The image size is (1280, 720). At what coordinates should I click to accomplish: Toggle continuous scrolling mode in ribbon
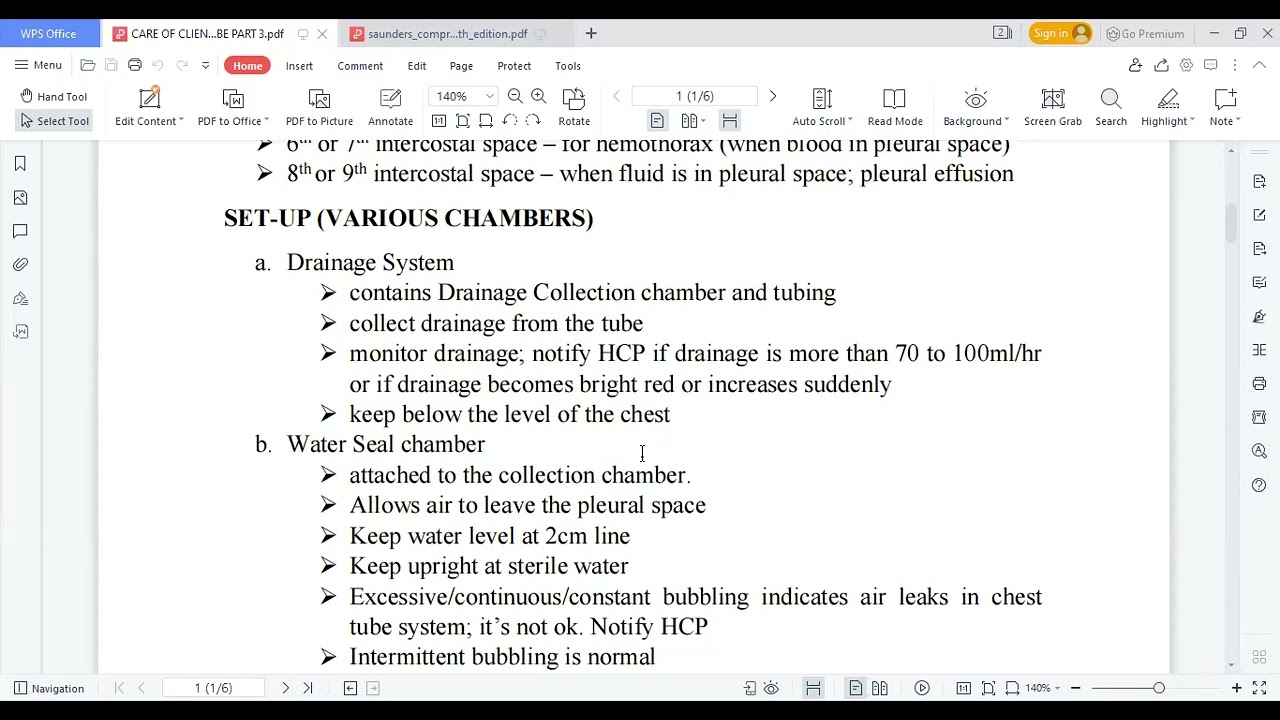pyautogui.click(x=730, y=121)
